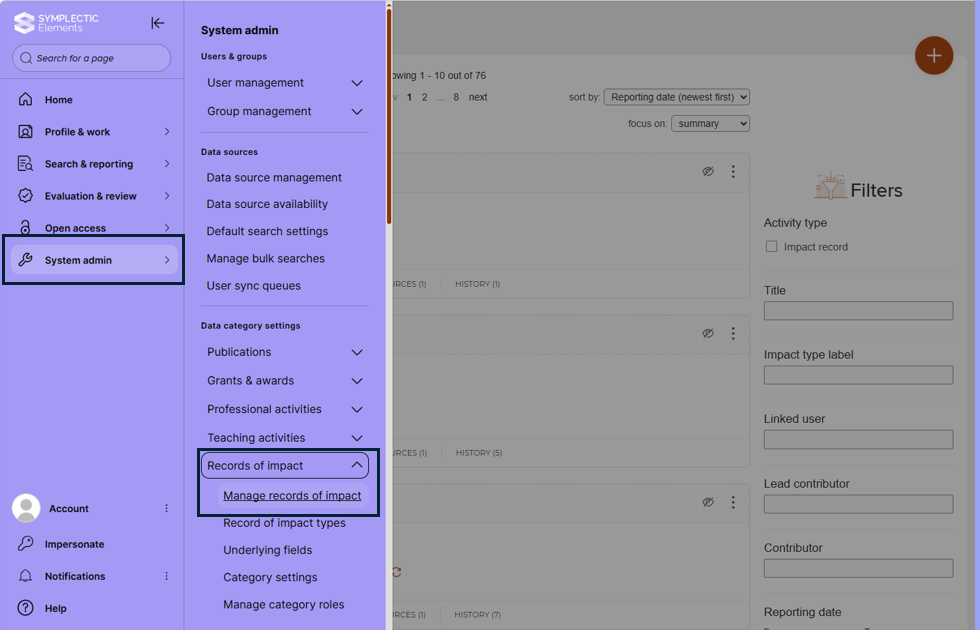Open Default search settings link
The width and height of the screenshot is (980, 630).
pos(267,231)
